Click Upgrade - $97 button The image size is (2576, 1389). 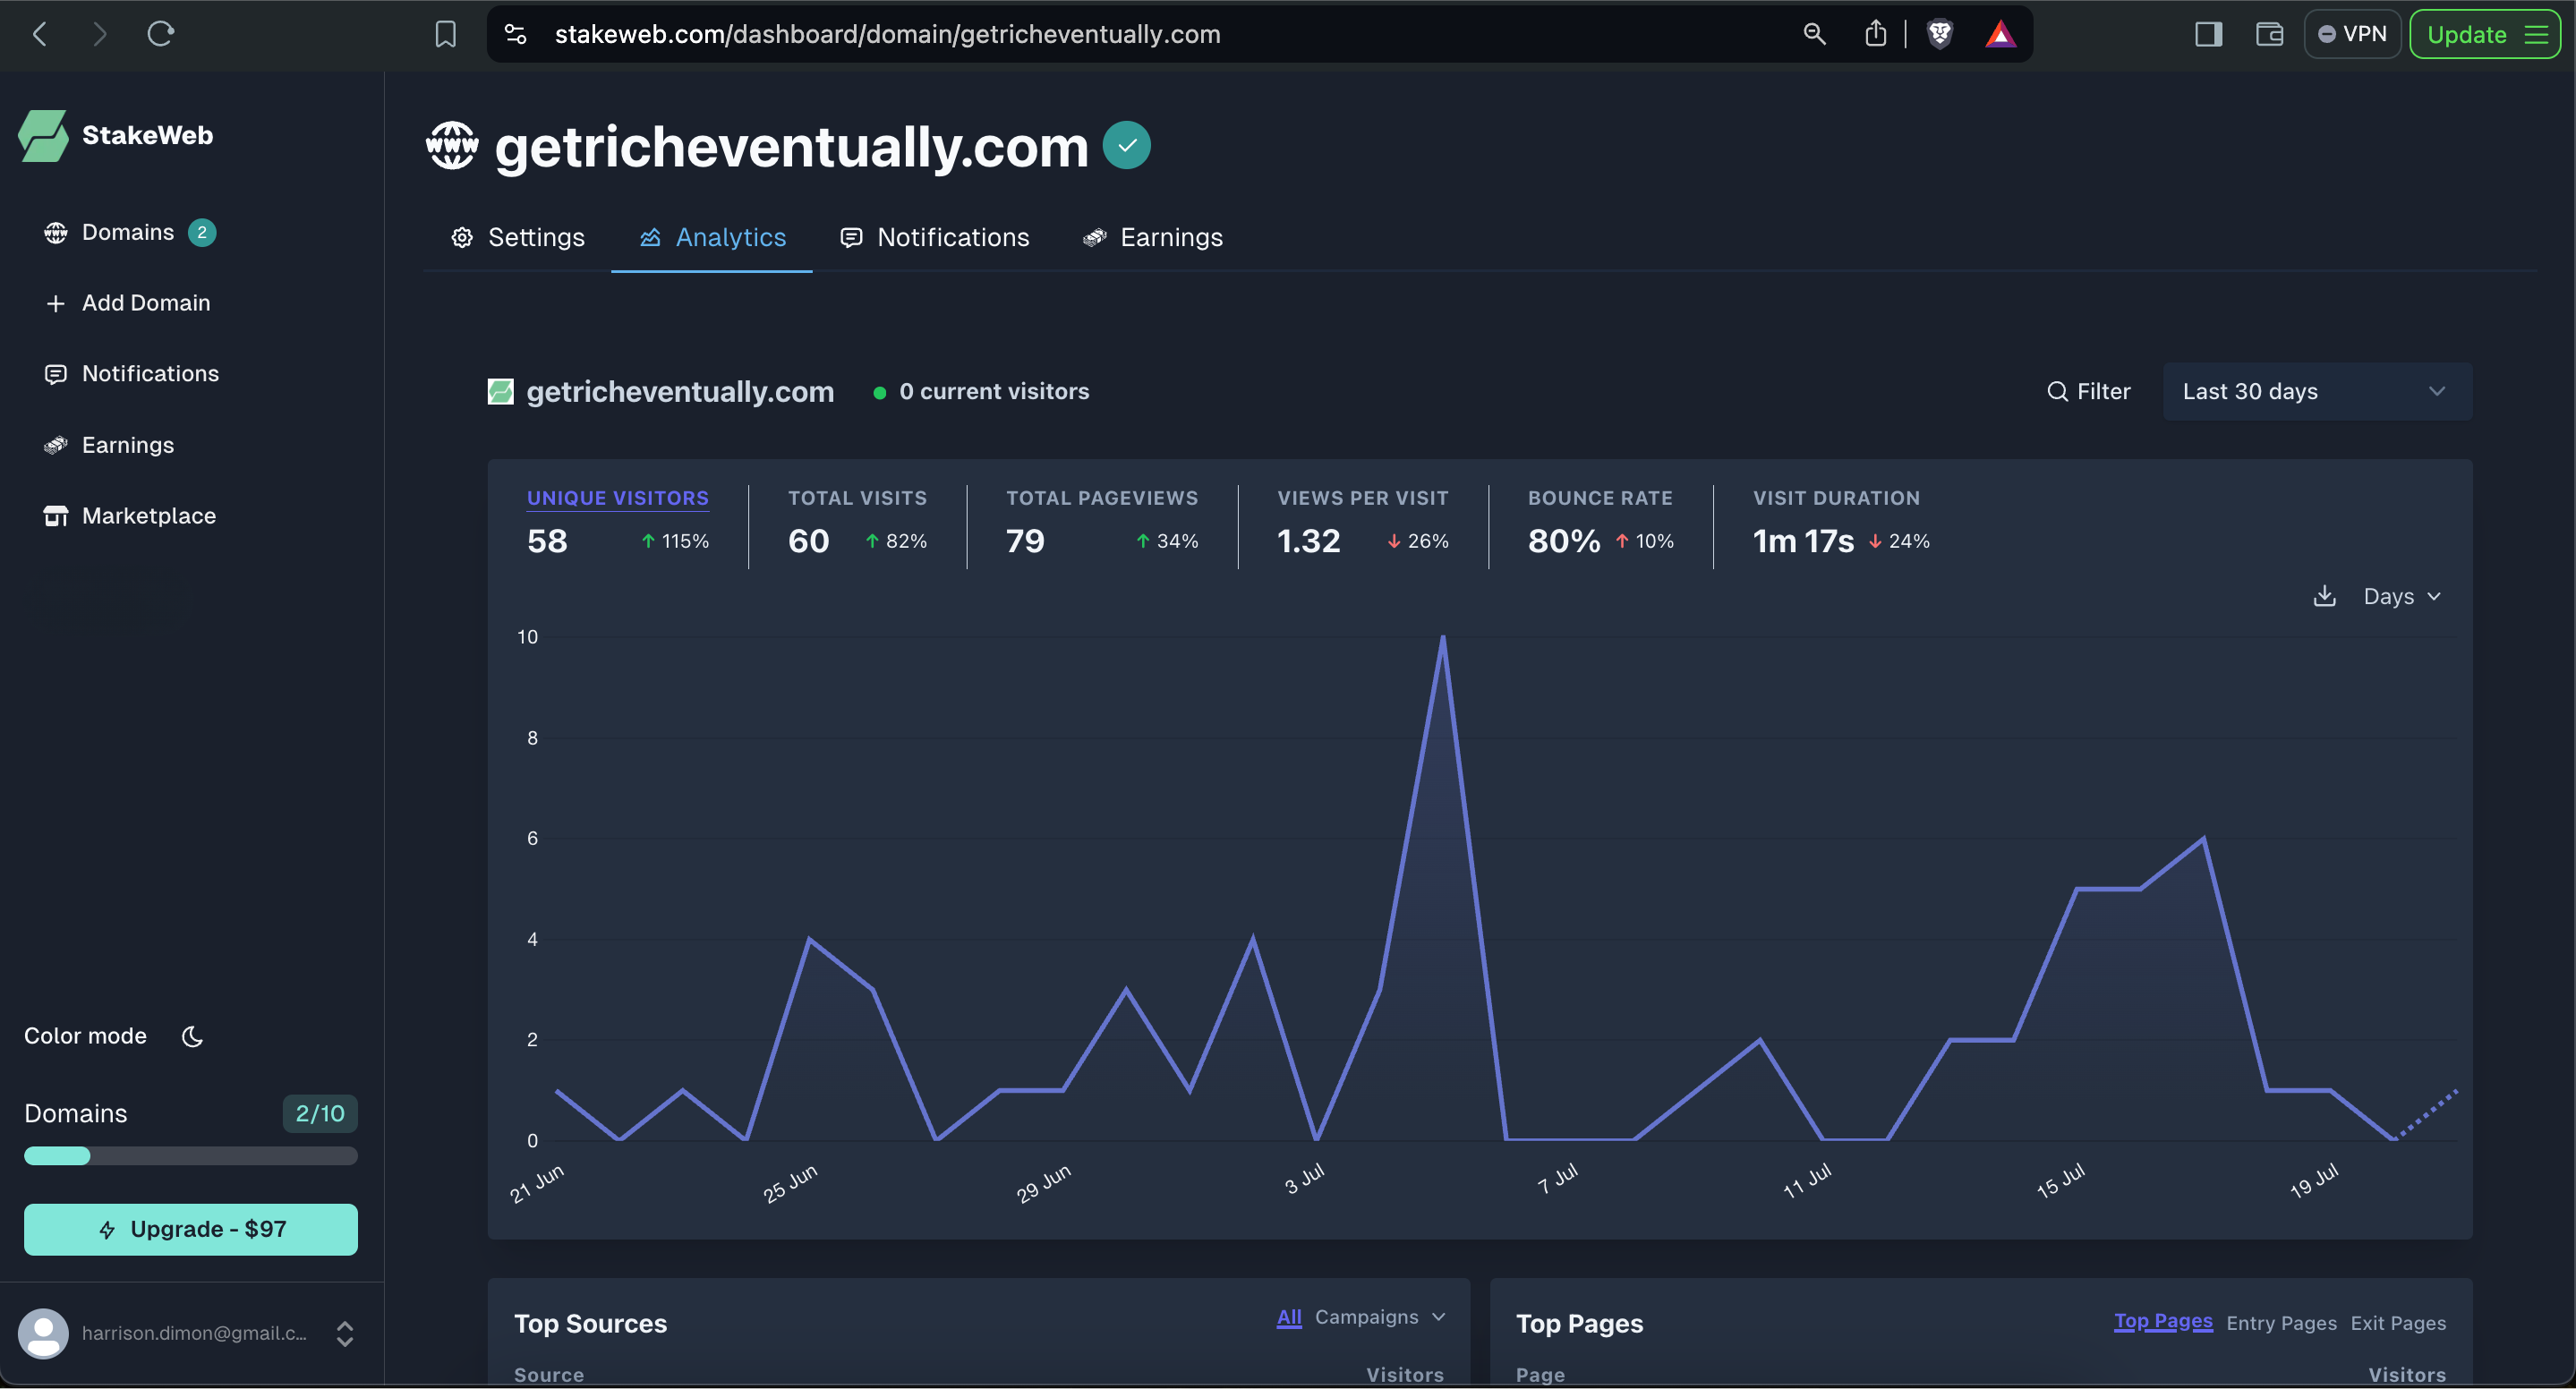click(190, 1229)
